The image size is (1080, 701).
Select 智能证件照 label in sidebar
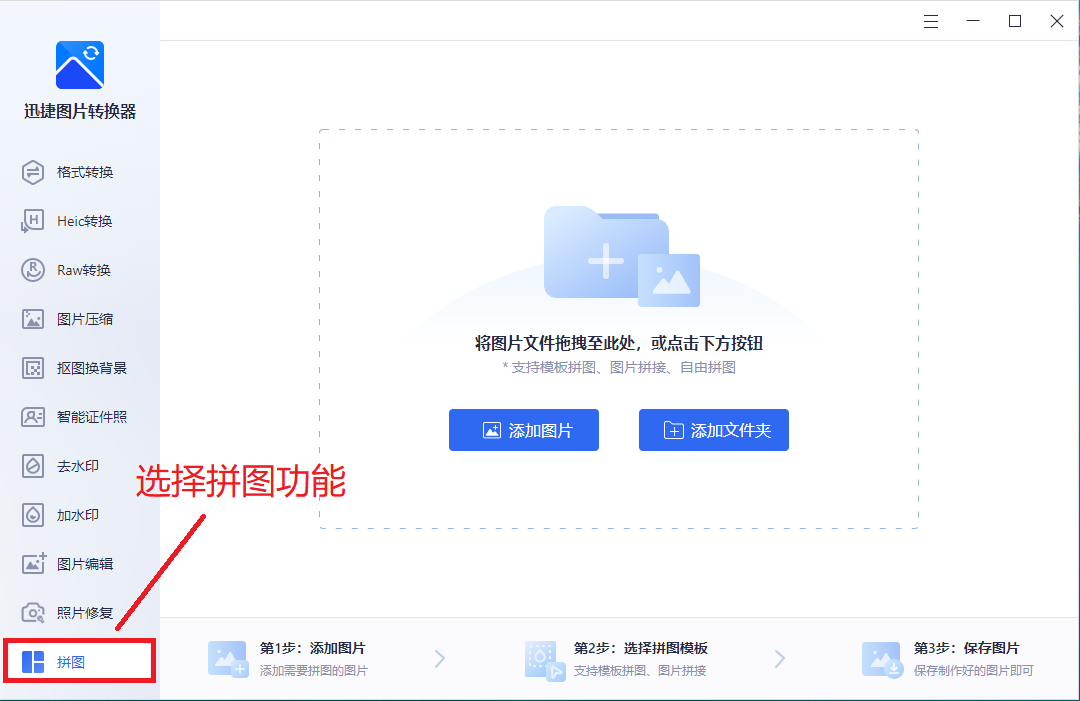pyautogui.click(x=92, y=417)
